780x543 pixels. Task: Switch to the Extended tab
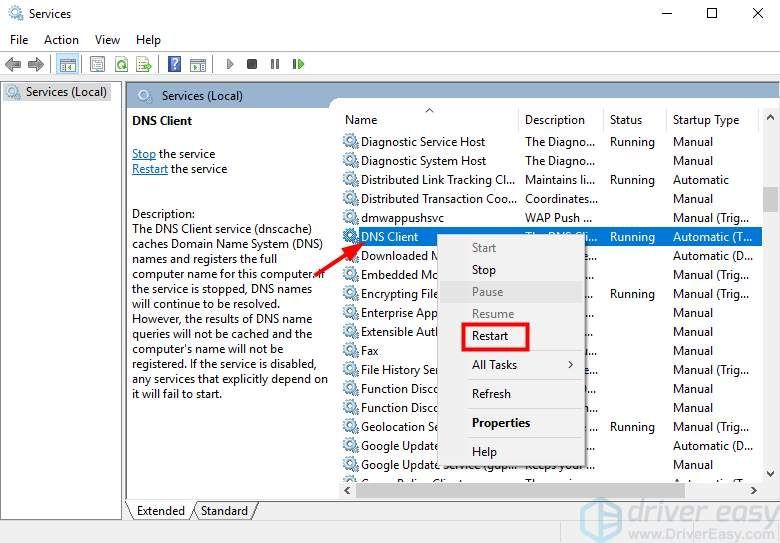pos(160,511)
